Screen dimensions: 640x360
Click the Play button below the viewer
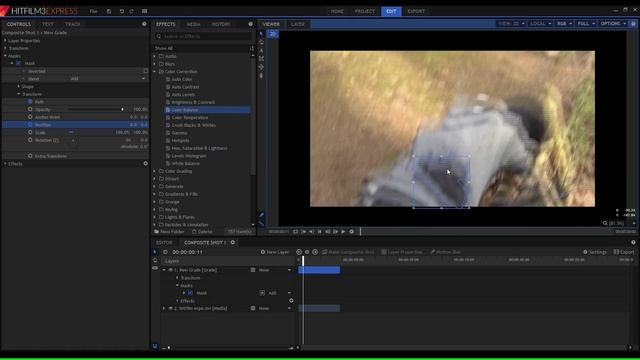(x=343, y=231)
